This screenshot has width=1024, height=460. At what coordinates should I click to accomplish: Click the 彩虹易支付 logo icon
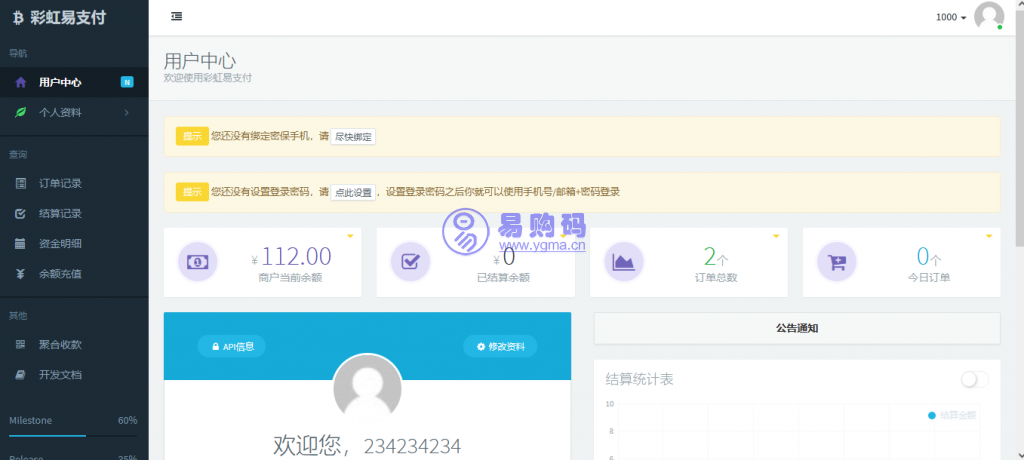click(17, 17)
